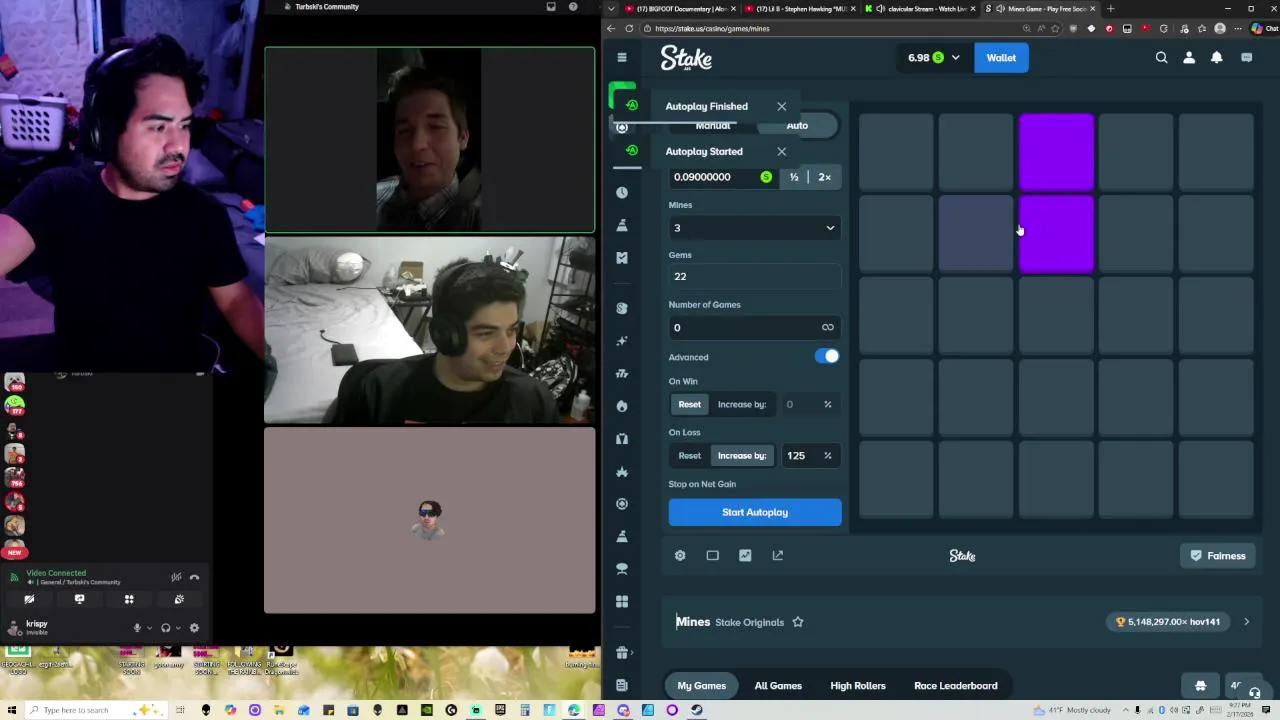Dismiss the Autoplay Started notification

pos(782,152)
